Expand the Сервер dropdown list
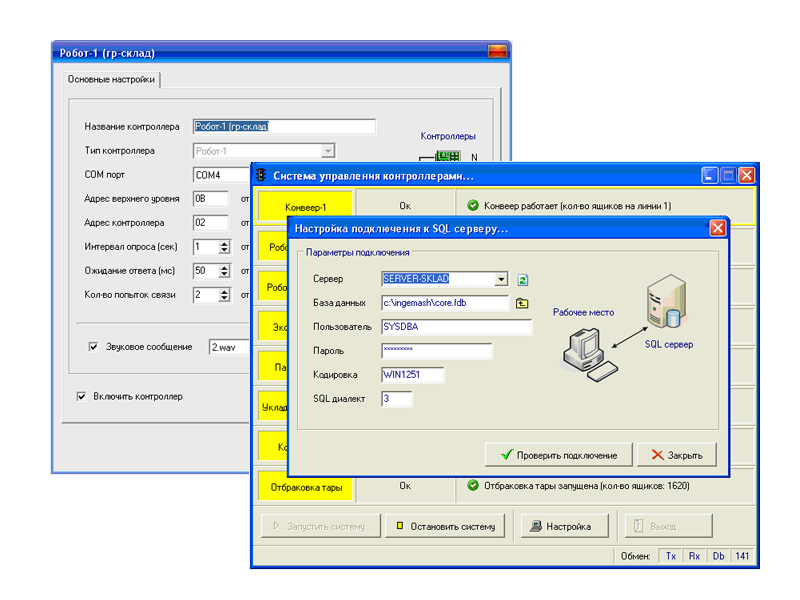This screenshot has width=800, height=600. tap(501, 279)
